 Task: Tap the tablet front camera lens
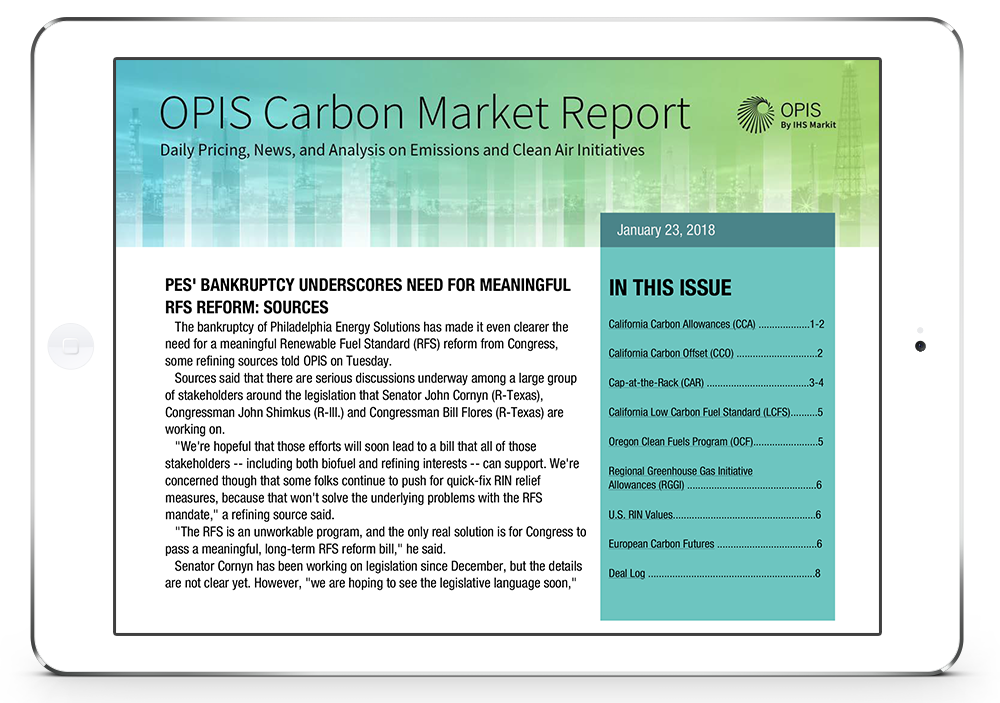pos(920,346)
